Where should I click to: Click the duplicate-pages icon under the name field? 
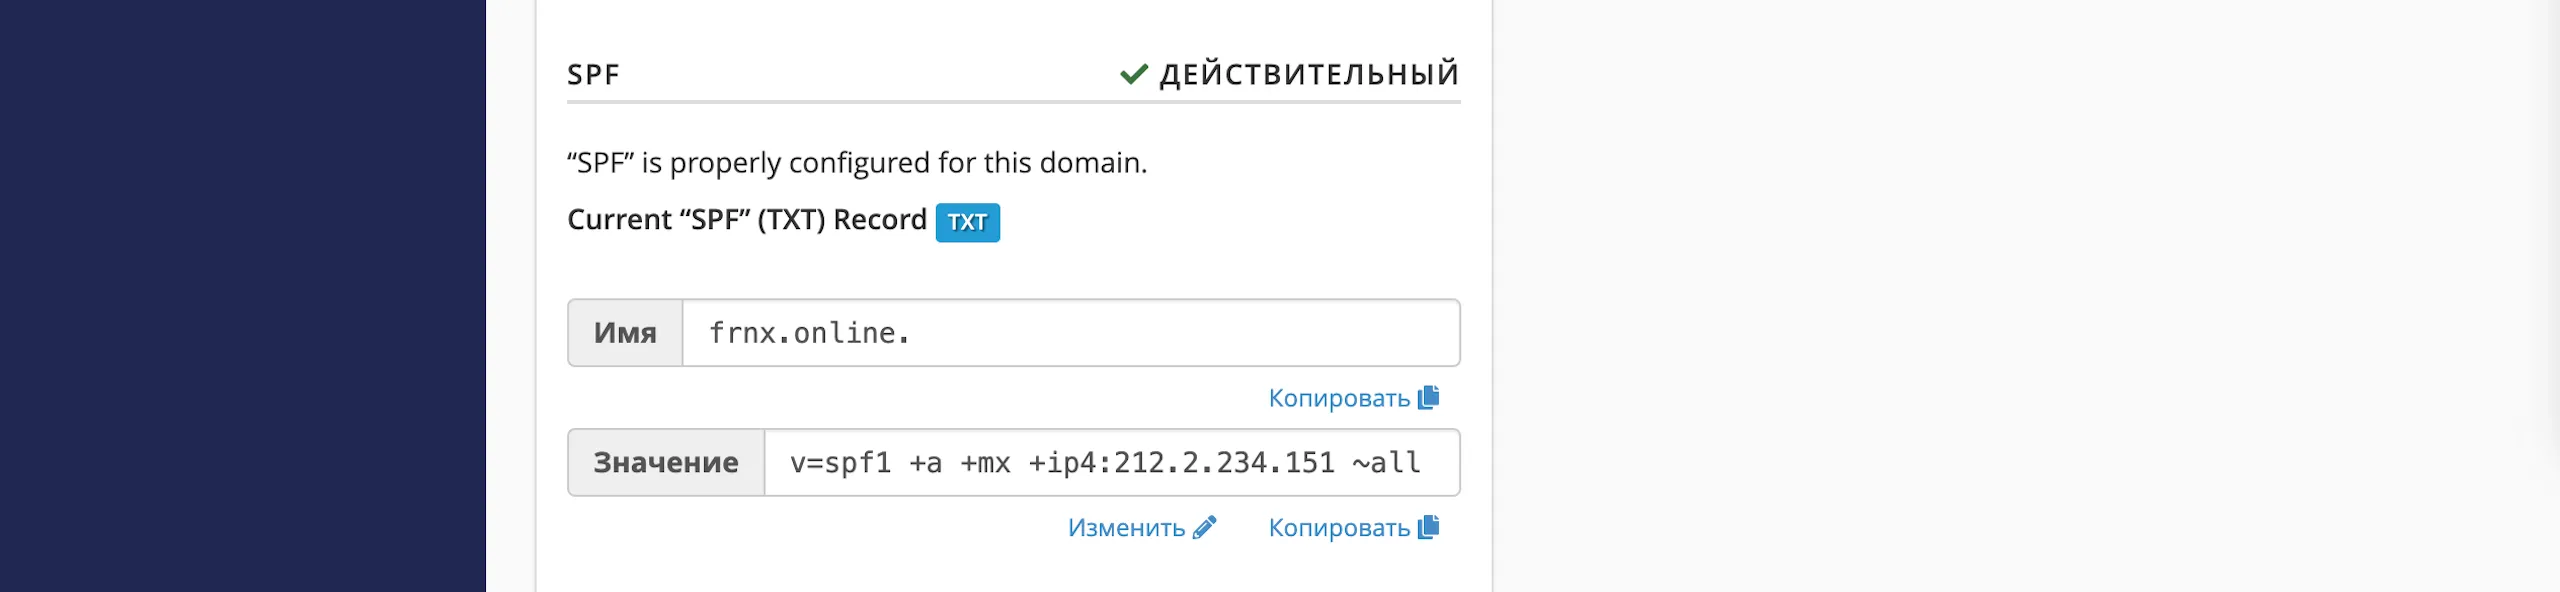pyautogui.click(x=1428, y=396)
